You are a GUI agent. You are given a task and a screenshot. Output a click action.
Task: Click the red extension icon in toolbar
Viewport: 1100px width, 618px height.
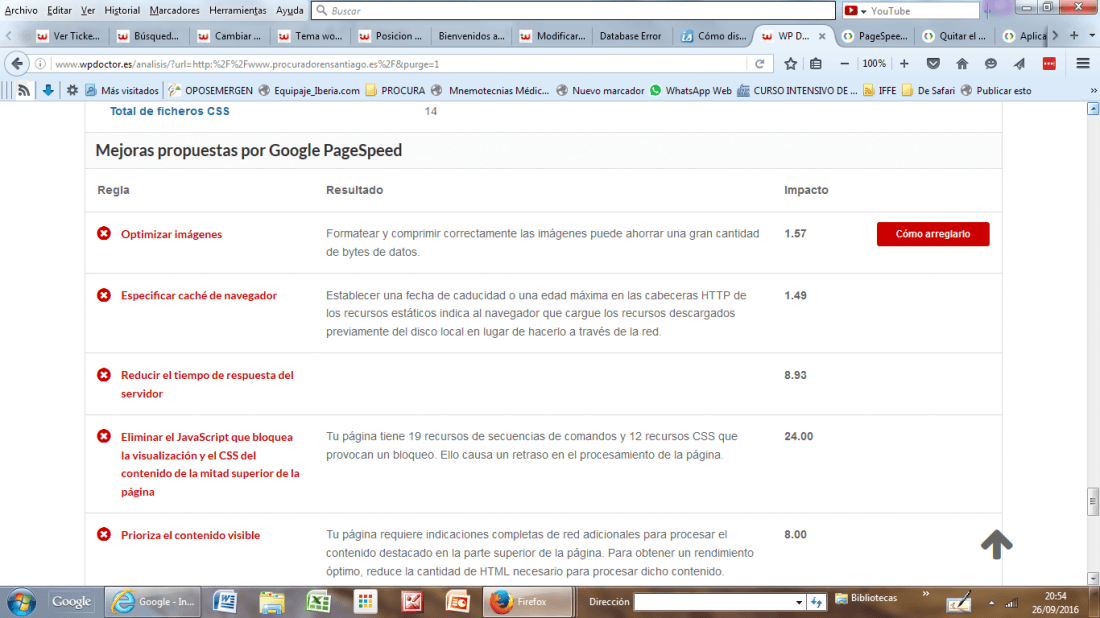click(1049, 64)
